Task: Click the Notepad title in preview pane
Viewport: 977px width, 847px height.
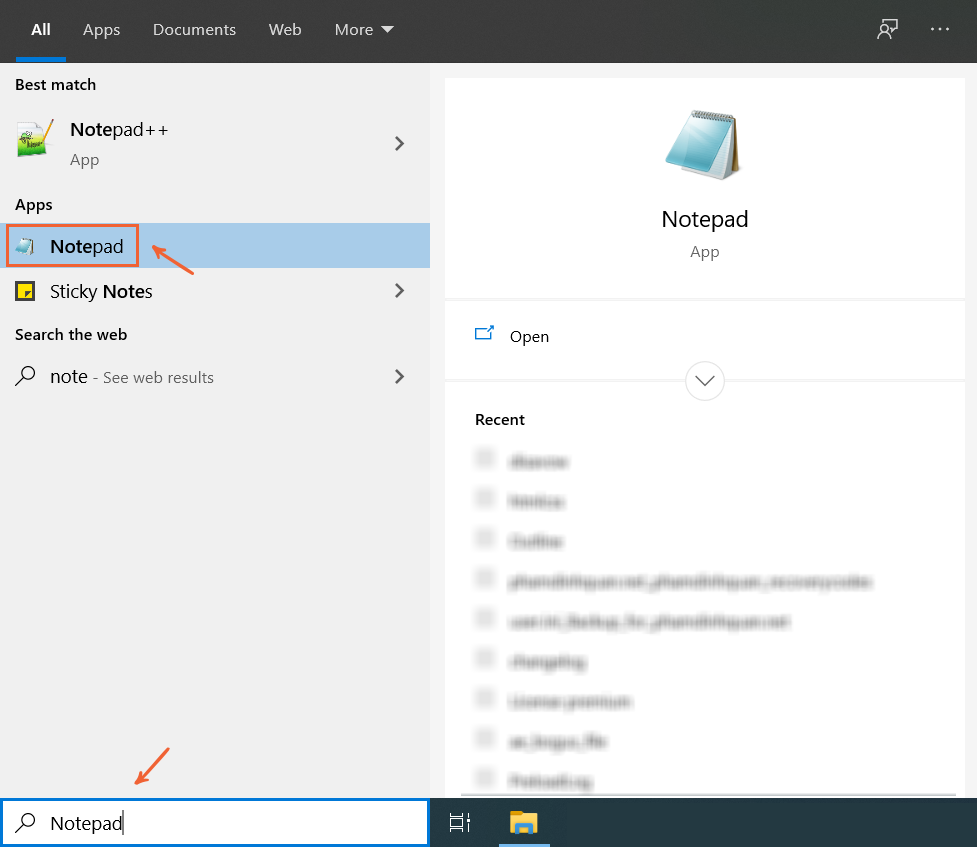Action: click(x=705, y=219)
